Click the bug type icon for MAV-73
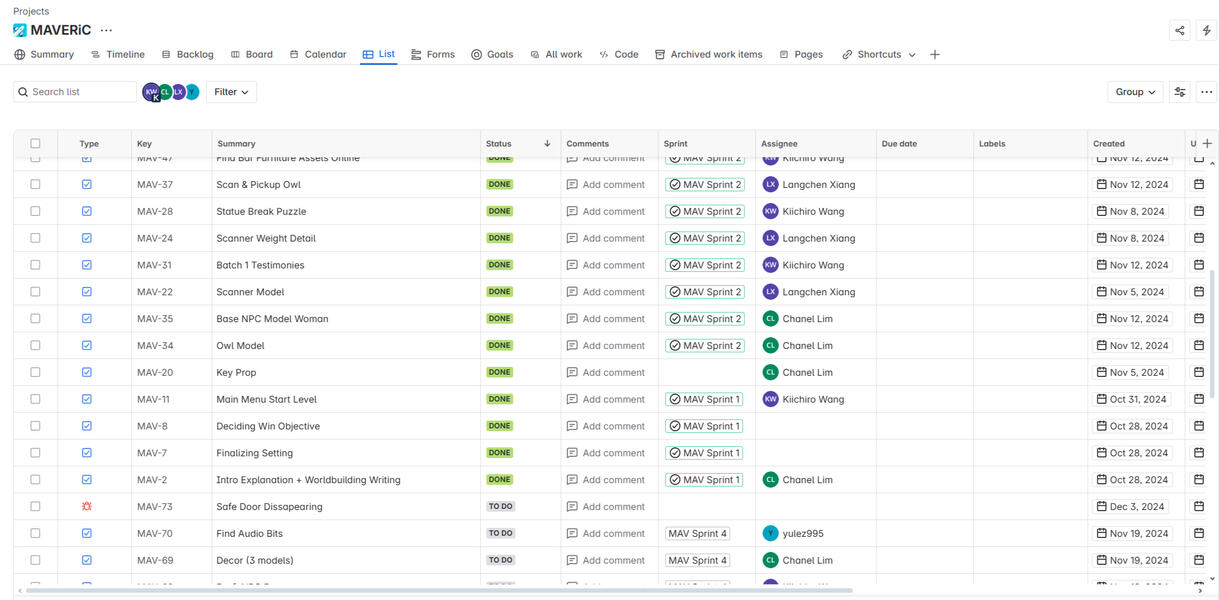 (x=87, y=507)
